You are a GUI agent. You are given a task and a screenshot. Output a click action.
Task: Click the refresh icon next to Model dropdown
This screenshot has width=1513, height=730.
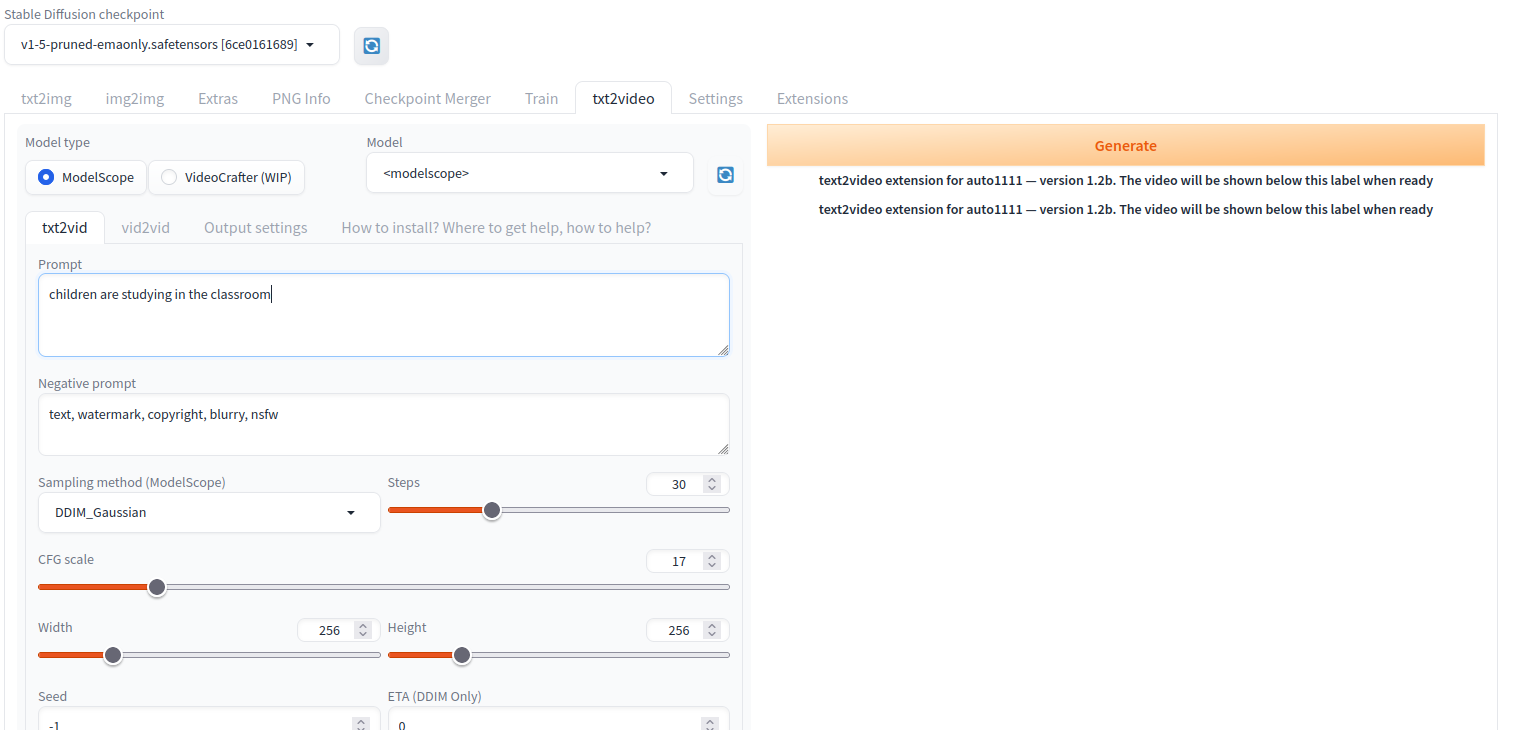pyautogui.click(x=725, y=174)
